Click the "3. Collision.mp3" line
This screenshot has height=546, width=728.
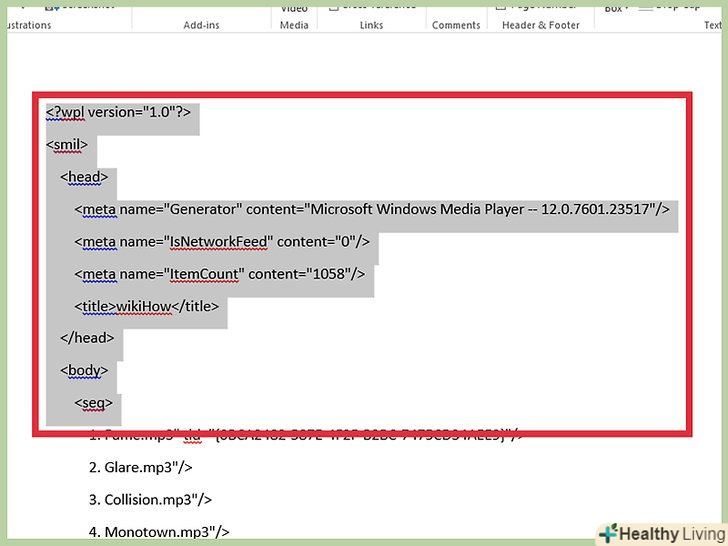(150, 500)
